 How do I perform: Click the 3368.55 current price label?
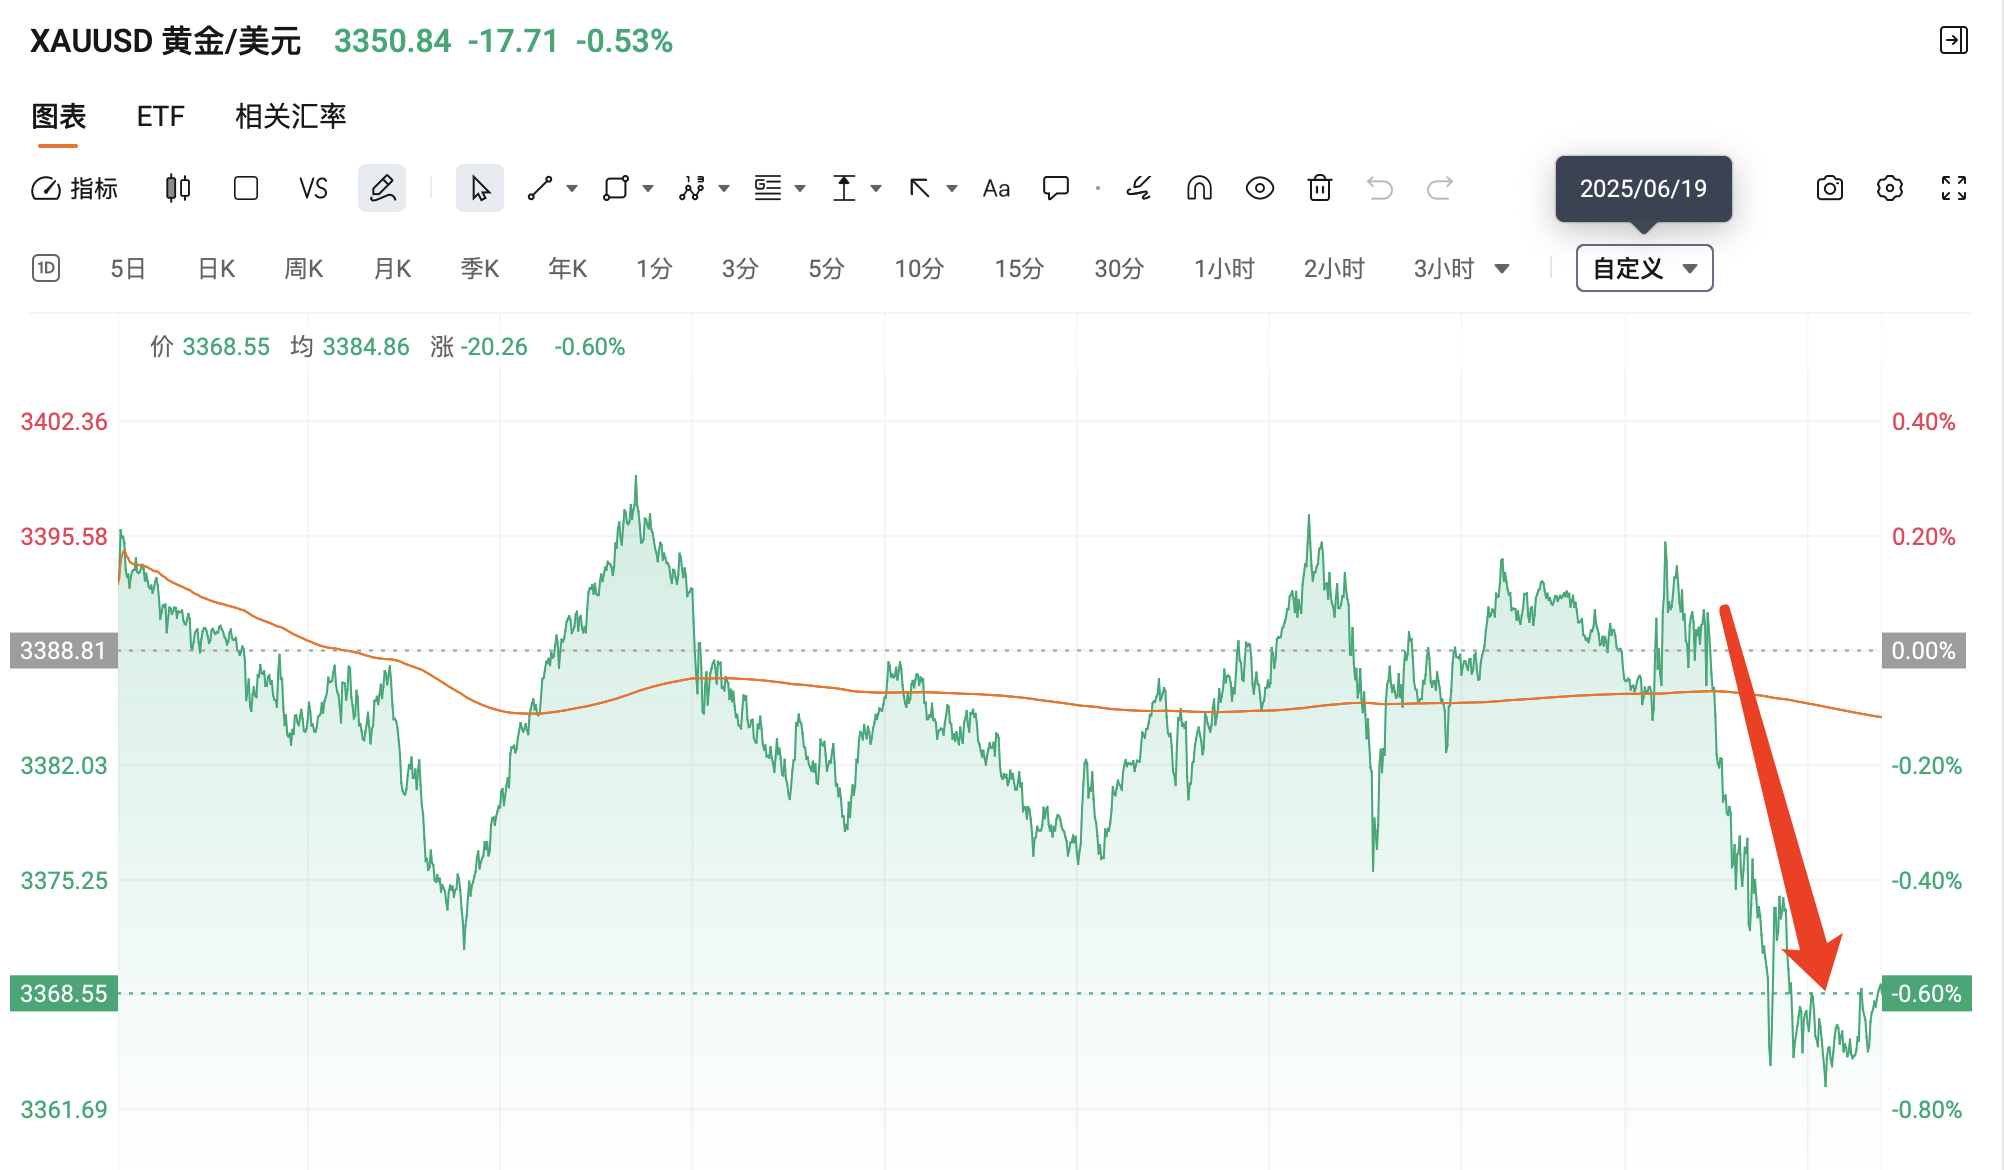[x=64, y=993]
